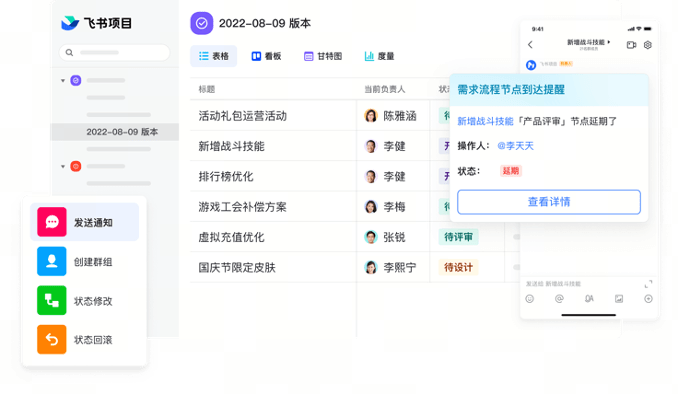Click the orange 状态回滚 undo icon
Image resolution: width=678 pixels, height=394 pixels.
tap(52, 340)
